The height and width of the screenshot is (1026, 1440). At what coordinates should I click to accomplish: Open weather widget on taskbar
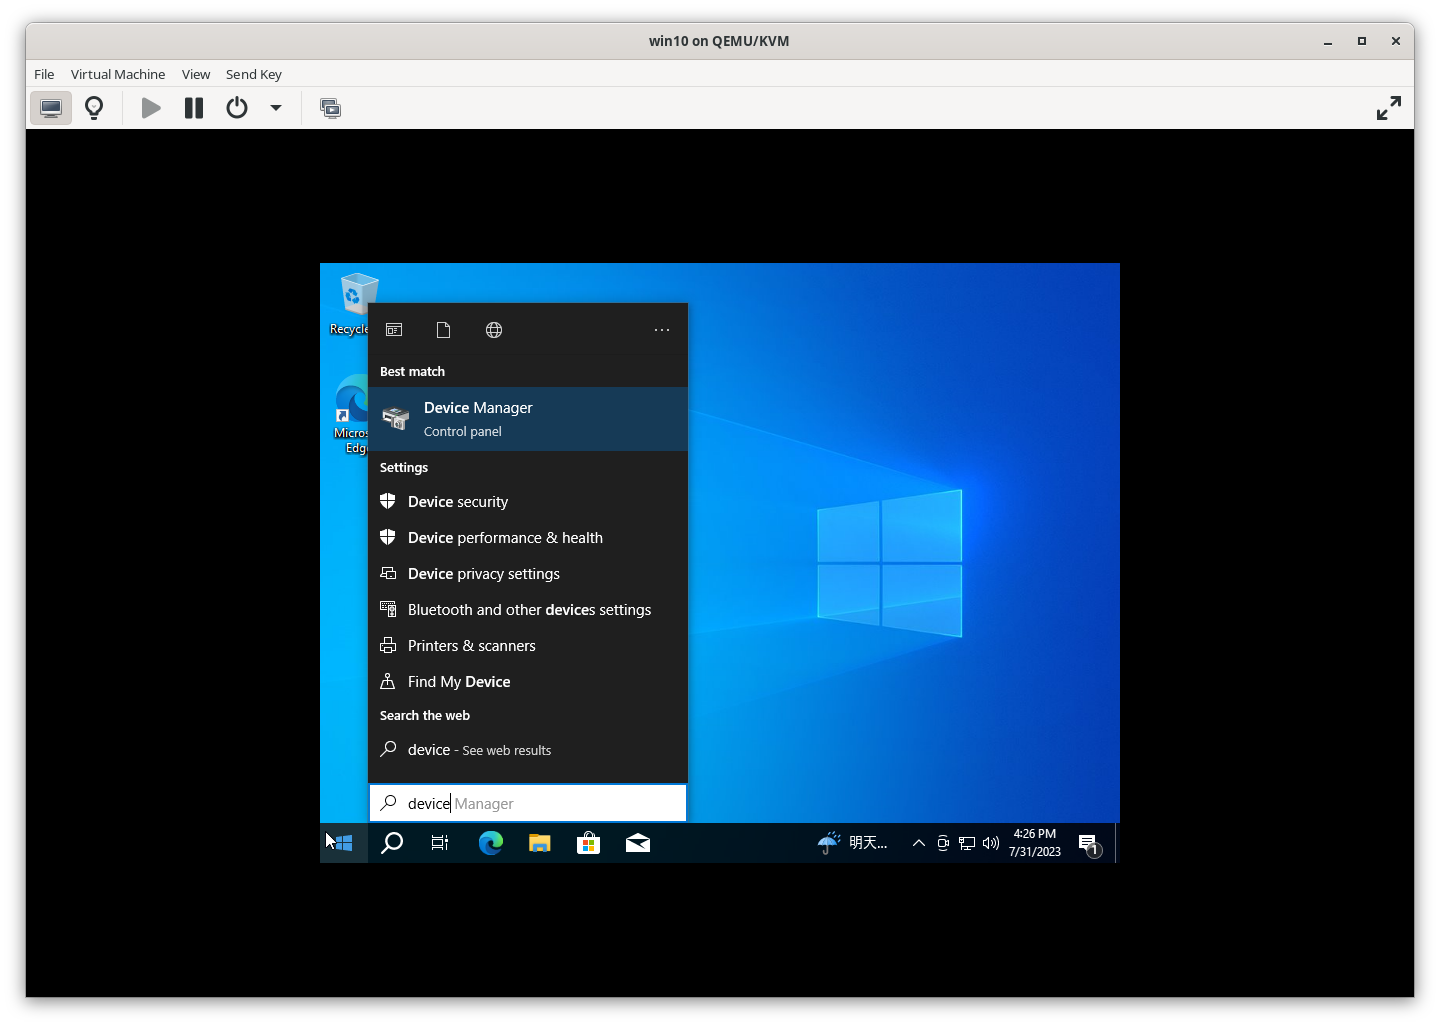pos(853,843)
